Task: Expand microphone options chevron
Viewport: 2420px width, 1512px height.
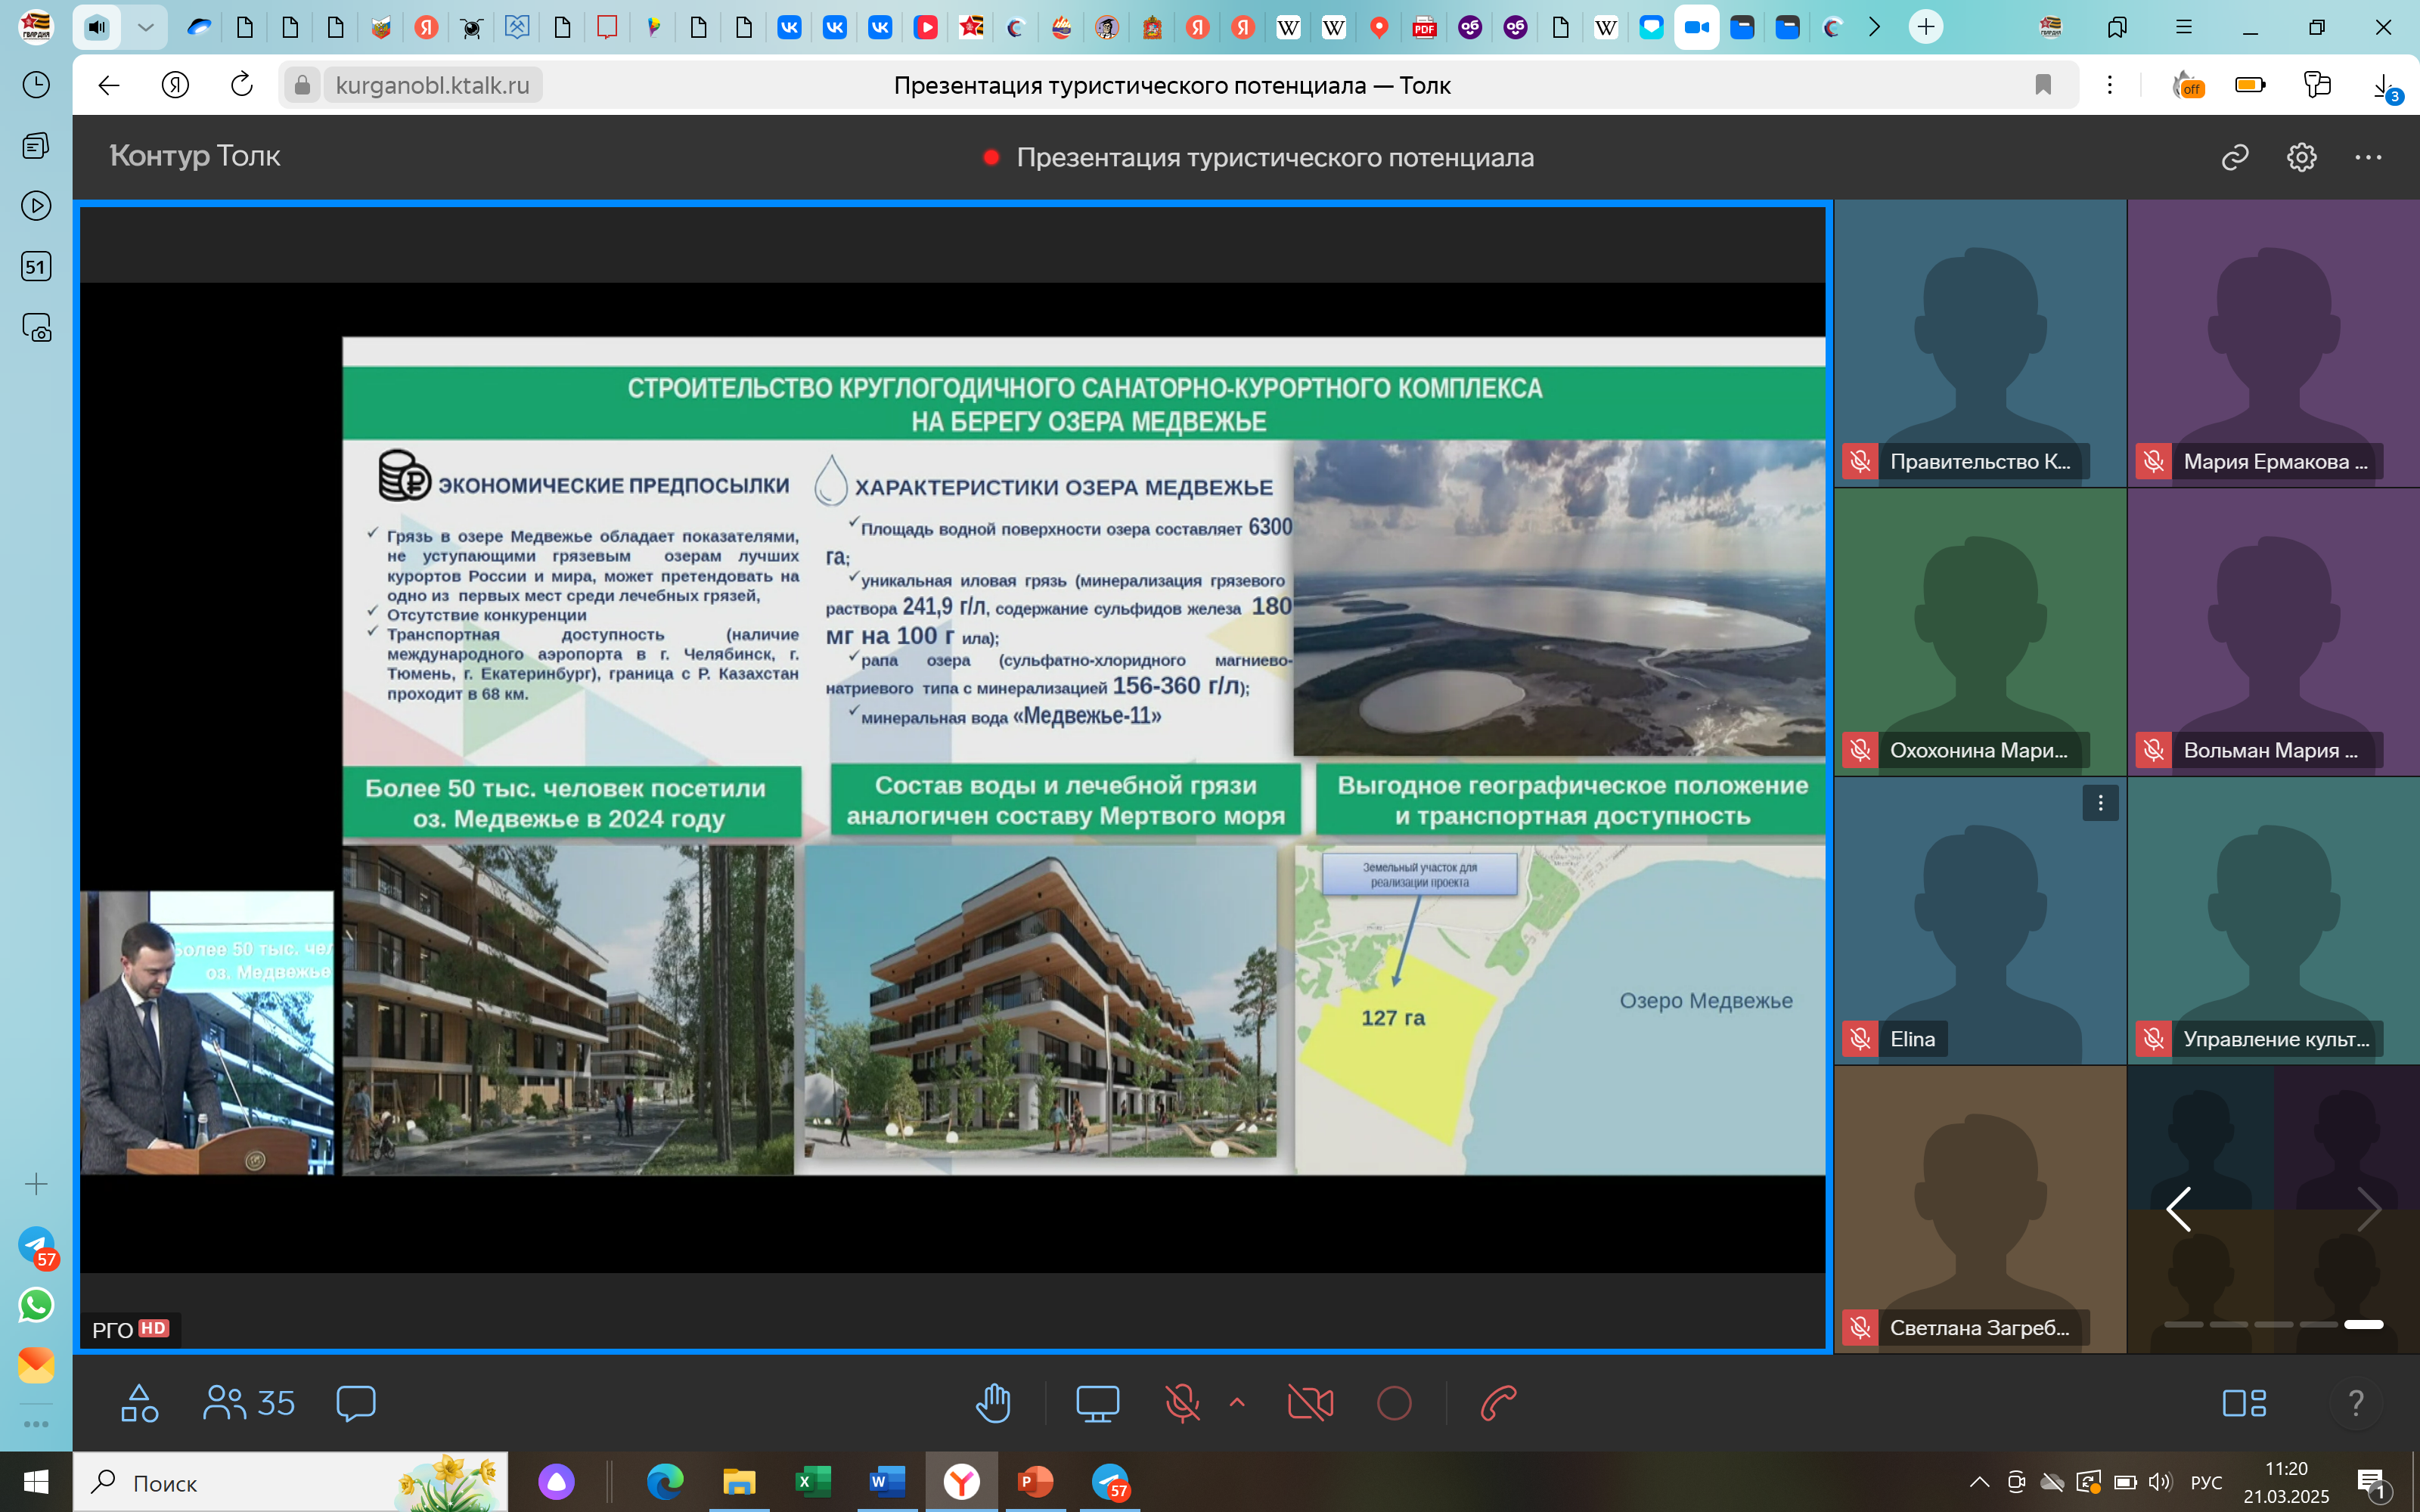Action: [1237, 1402]
